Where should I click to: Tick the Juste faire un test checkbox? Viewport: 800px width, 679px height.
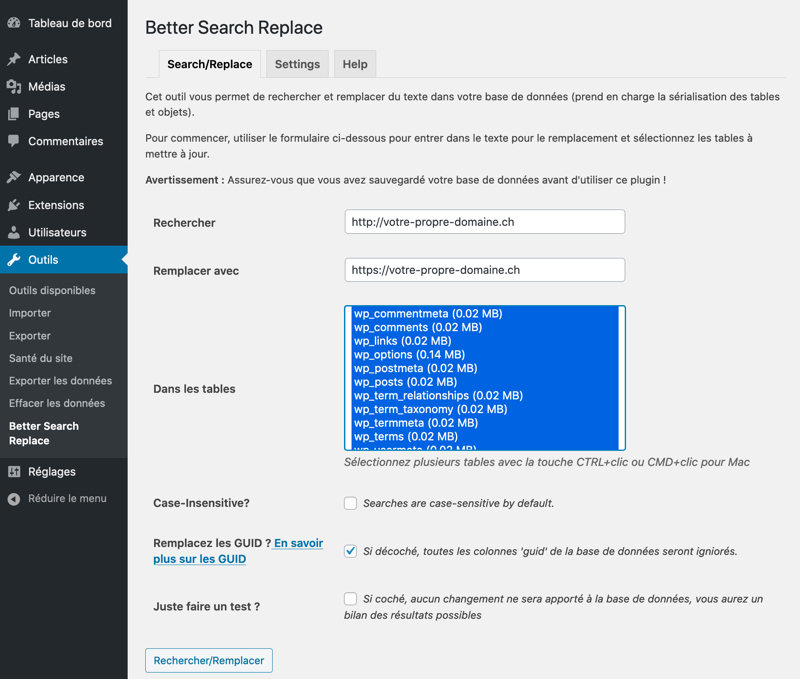[350, 598]
